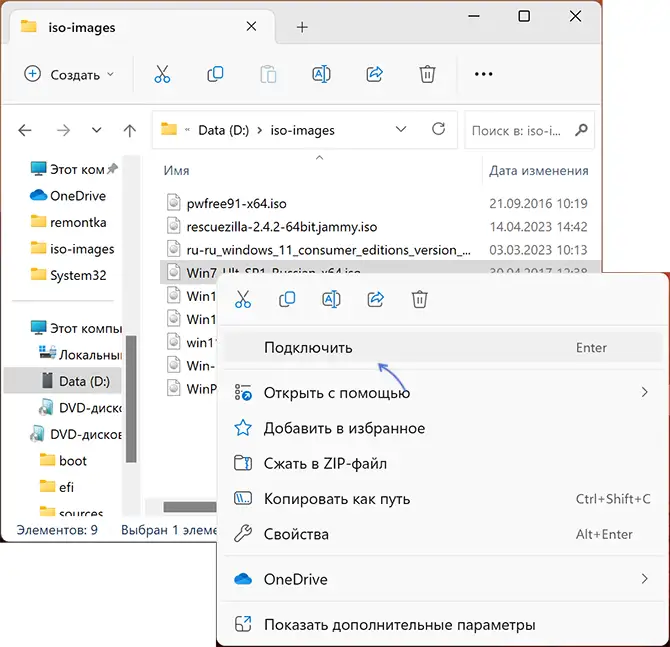Viewport: 670px width, 647px height.
Task: Click the Copy icon in context menu
Action: click(x=287, y=299)
